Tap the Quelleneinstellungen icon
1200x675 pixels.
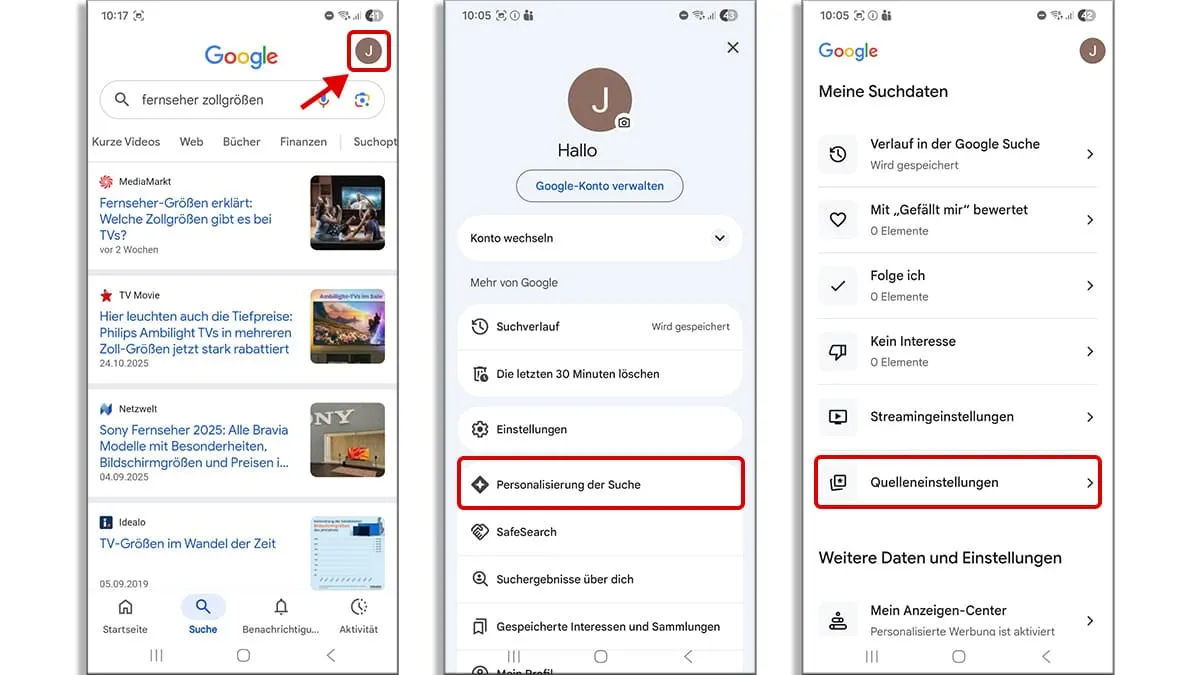tap(838, 483)
